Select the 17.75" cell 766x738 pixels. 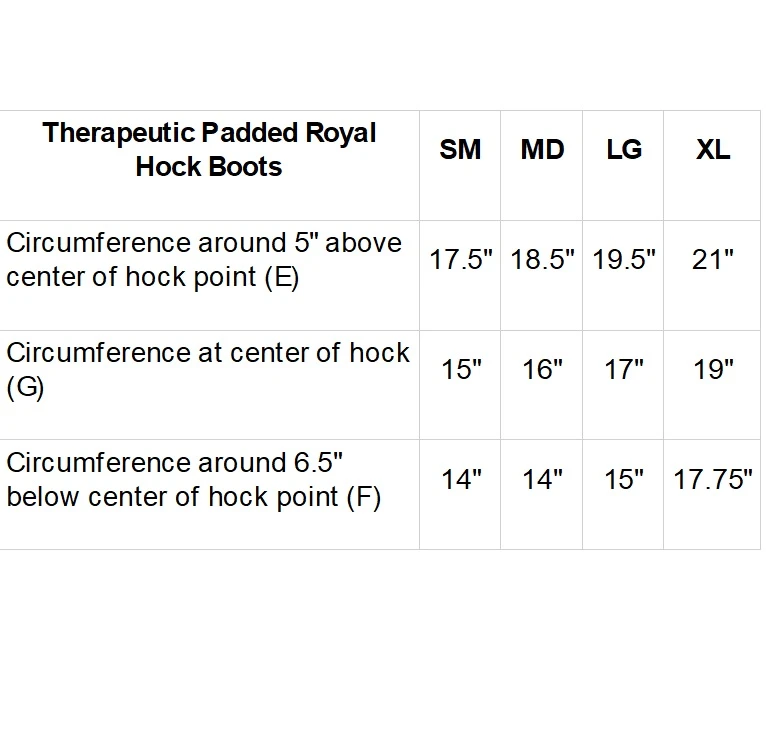tap(713, 480)
